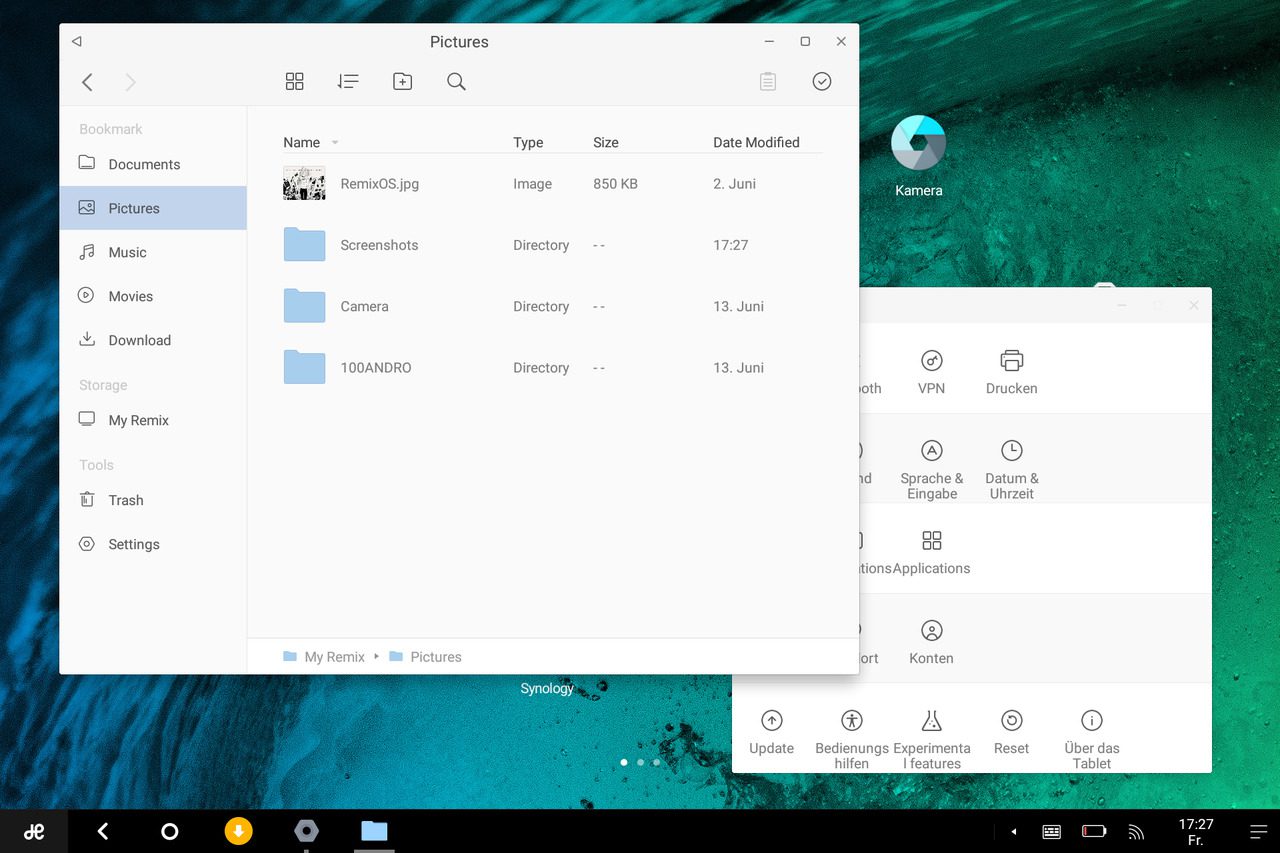
Task: Select the 100ANDRO folder icon
Action: pyautogui.click(x=304, y=367)
